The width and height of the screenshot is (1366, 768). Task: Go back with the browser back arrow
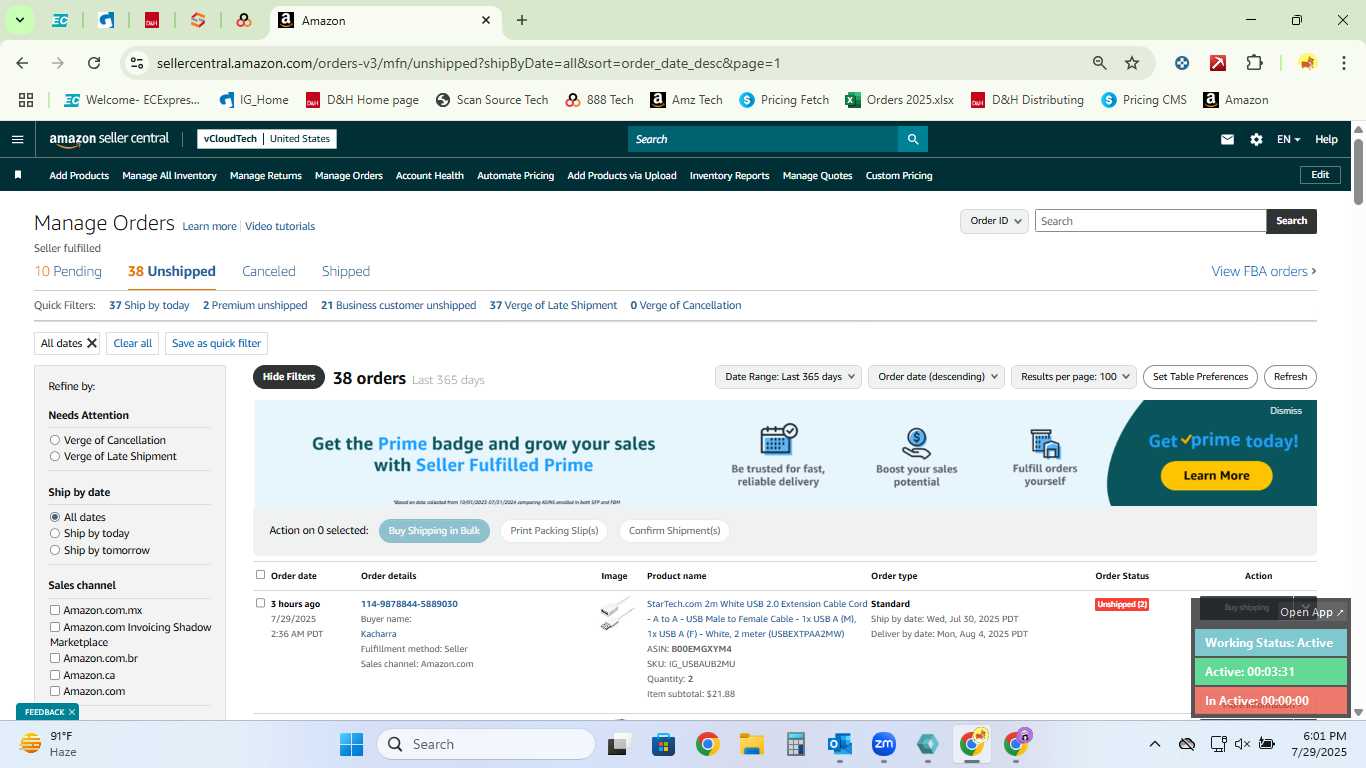tap(22, 63)
